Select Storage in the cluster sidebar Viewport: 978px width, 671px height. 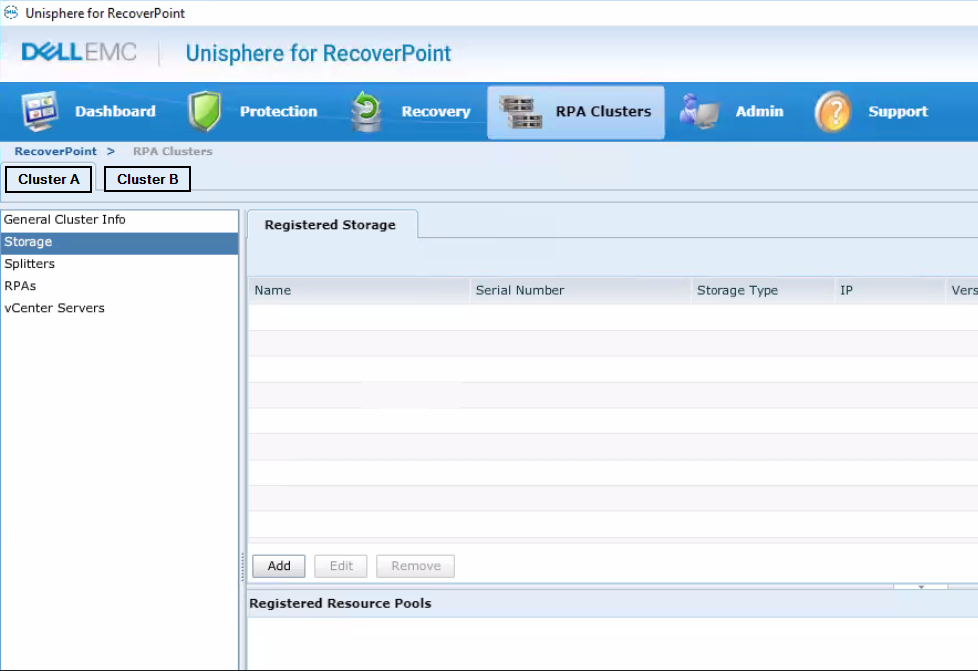pos(28,241)
